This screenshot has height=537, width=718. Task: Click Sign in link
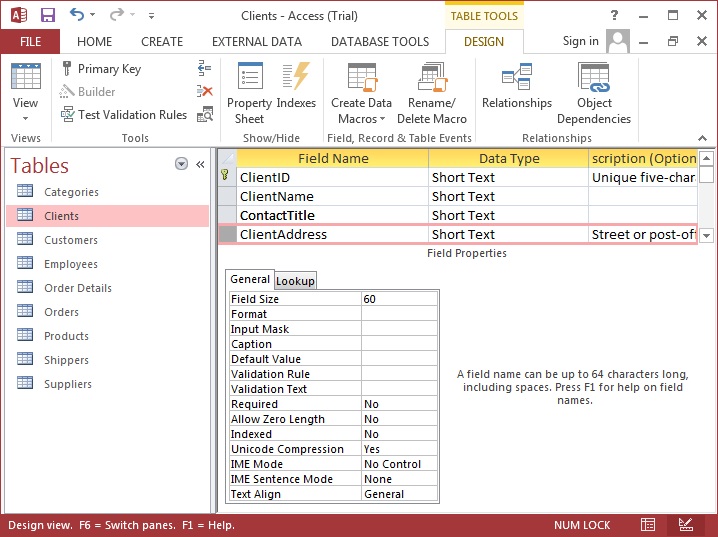click(x=581, y=41)
